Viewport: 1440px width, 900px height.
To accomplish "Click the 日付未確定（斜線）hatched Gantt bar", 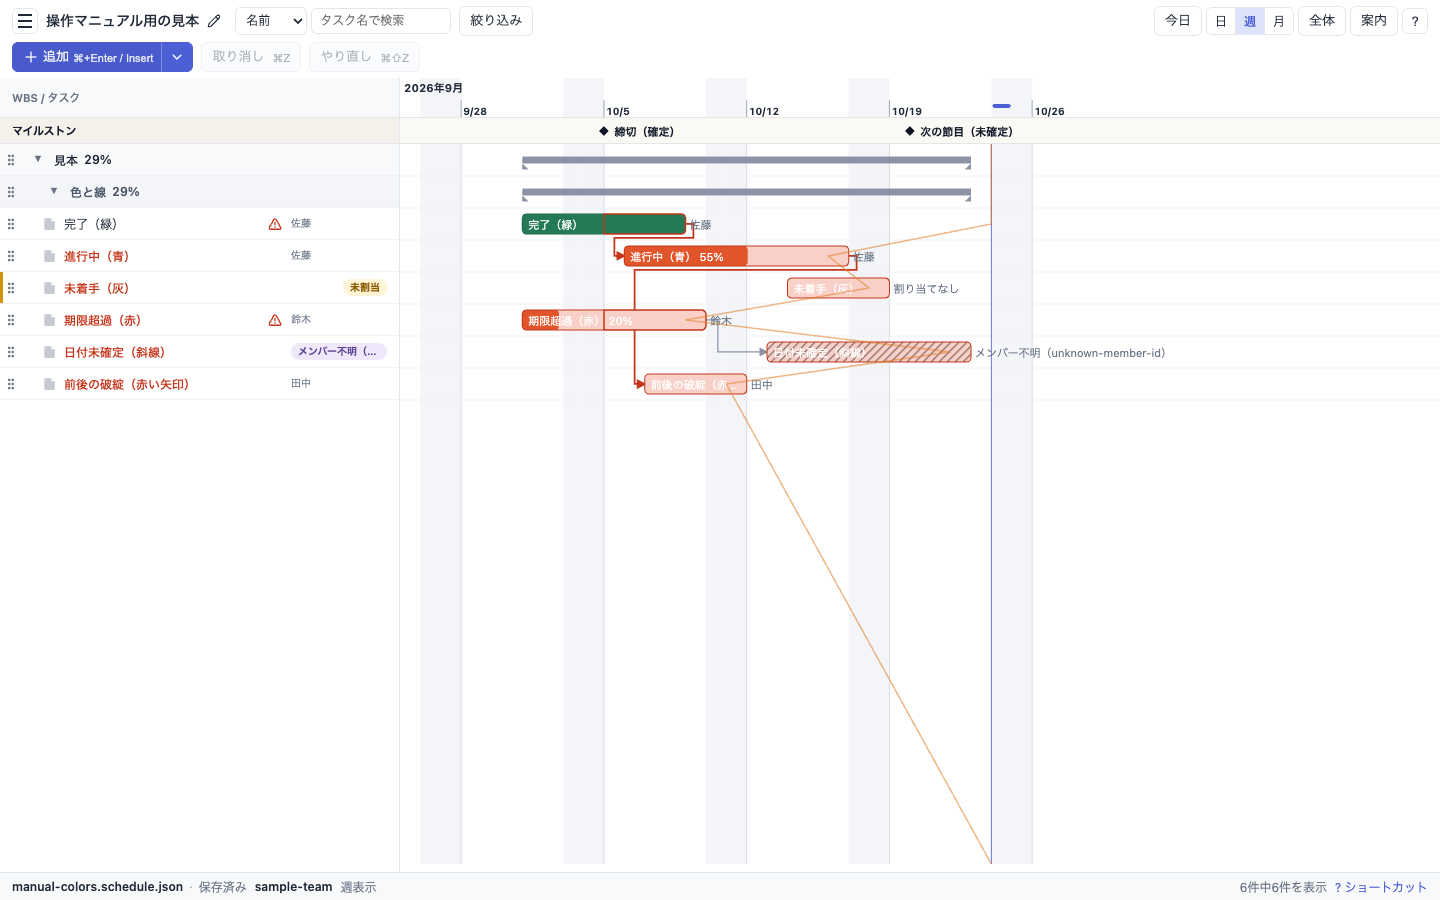I will pyautogui.click(x=869, y=352).
